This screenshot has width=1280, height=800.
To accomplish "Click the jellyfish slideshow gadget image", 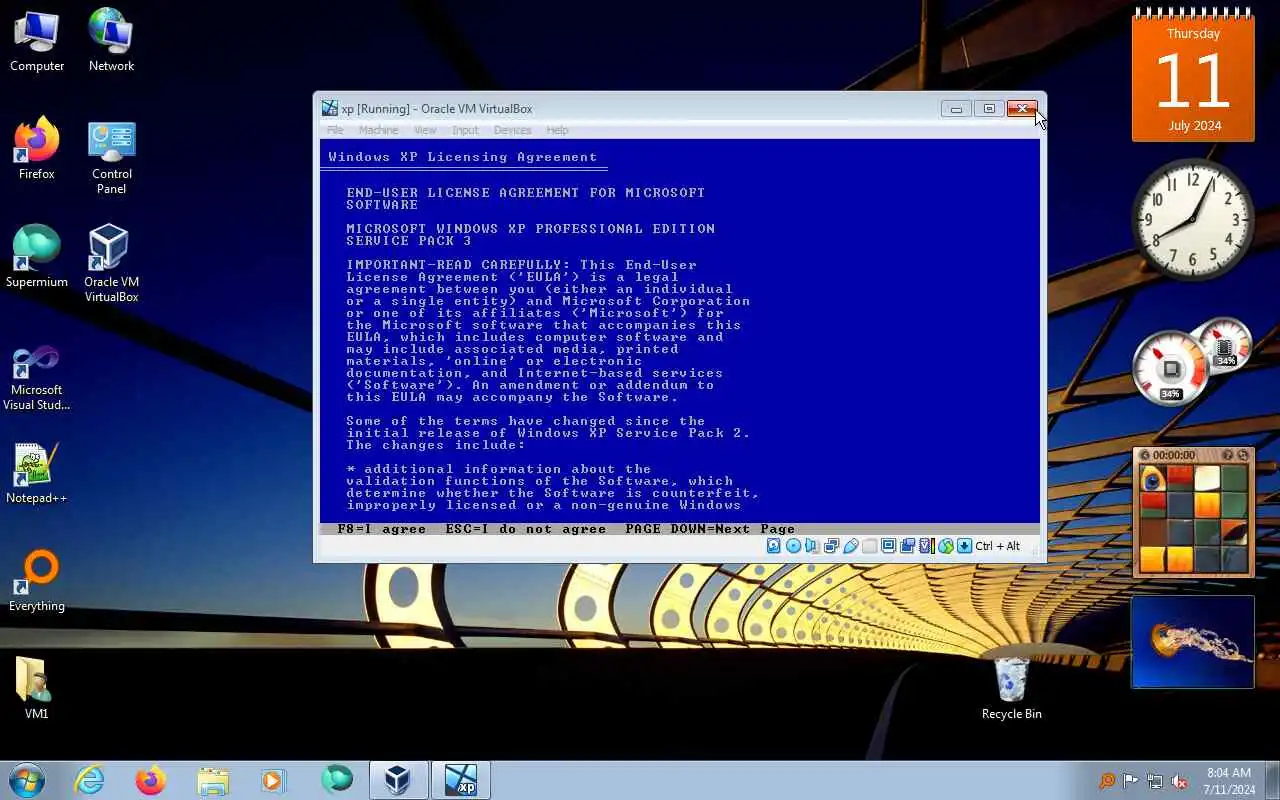I will (1192, 642).
